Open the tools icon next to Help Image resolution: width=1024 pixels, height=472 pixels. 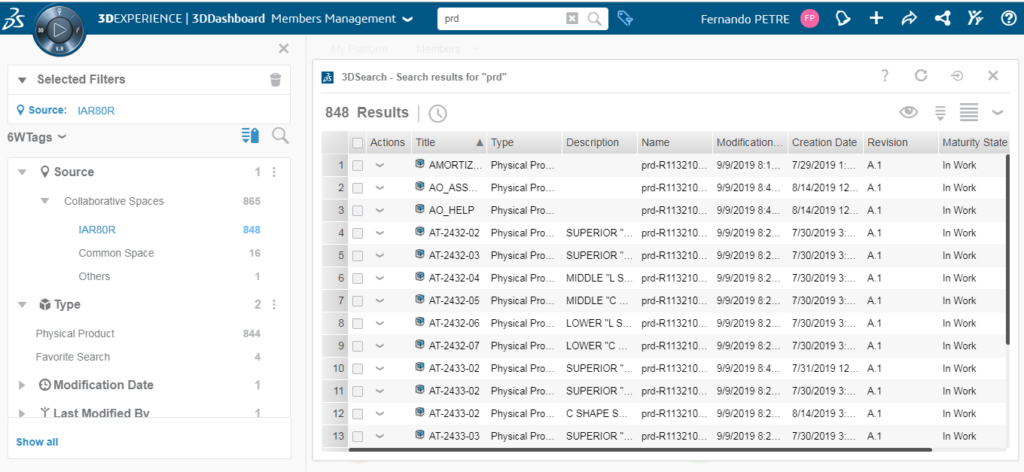click(975, 19)
